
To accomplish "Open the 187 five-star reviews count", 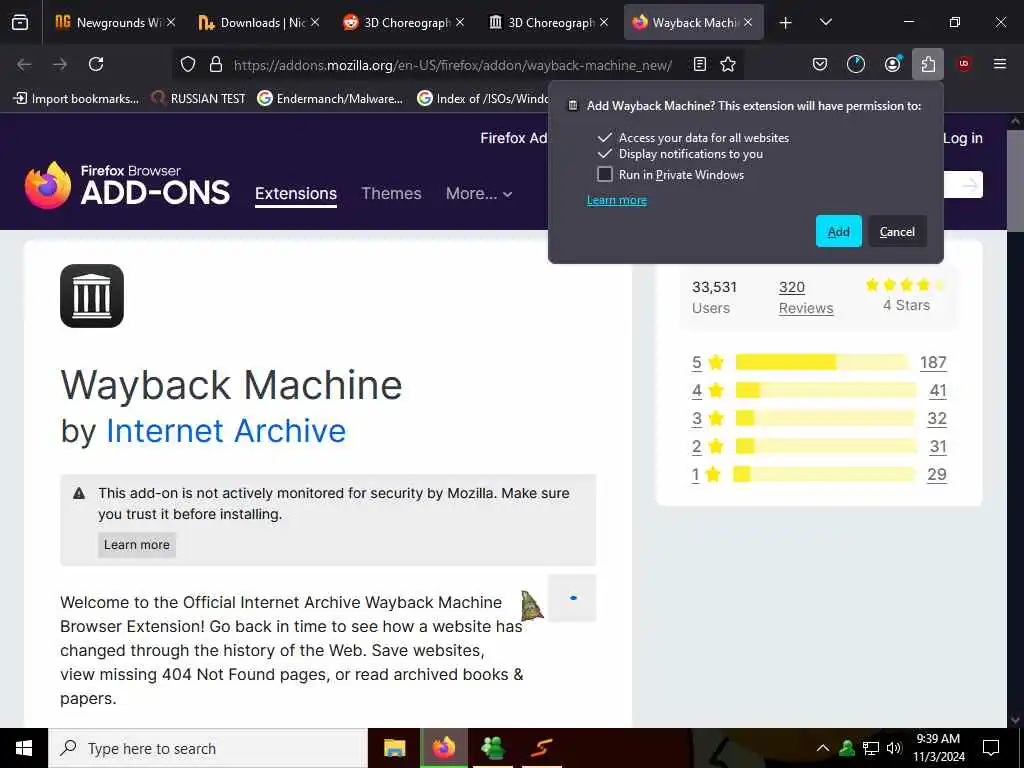I will click(x=933, y=362).
